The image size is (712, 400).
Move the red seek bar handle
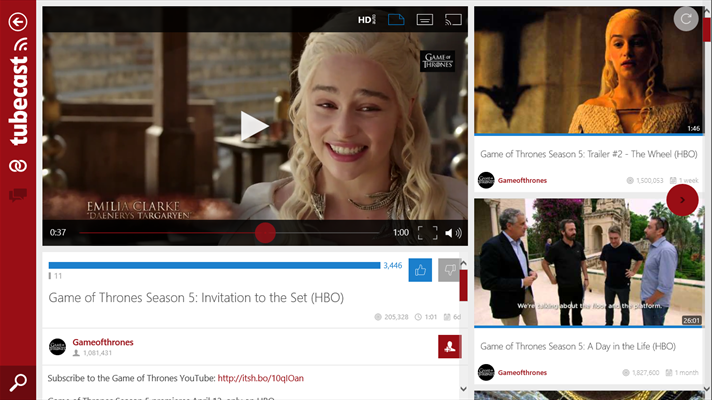coord(265,233)
